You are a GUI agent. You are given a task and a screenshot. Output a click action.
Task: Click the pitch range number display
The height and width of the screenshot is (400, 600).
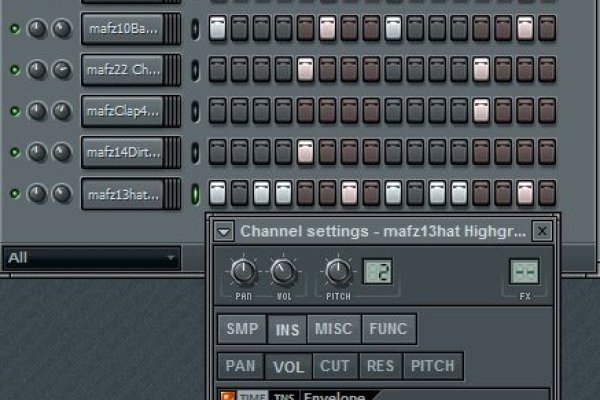[x=376, y=271]
